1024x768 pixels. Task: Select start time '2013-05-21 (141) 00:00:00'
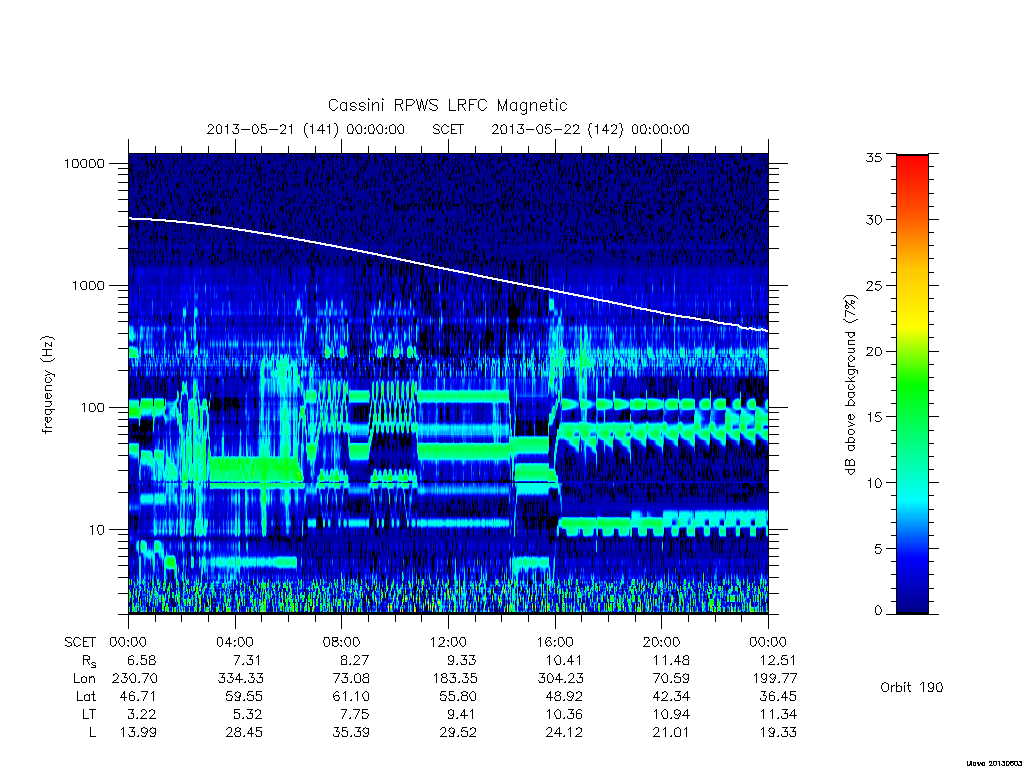[x=306, y=129]
